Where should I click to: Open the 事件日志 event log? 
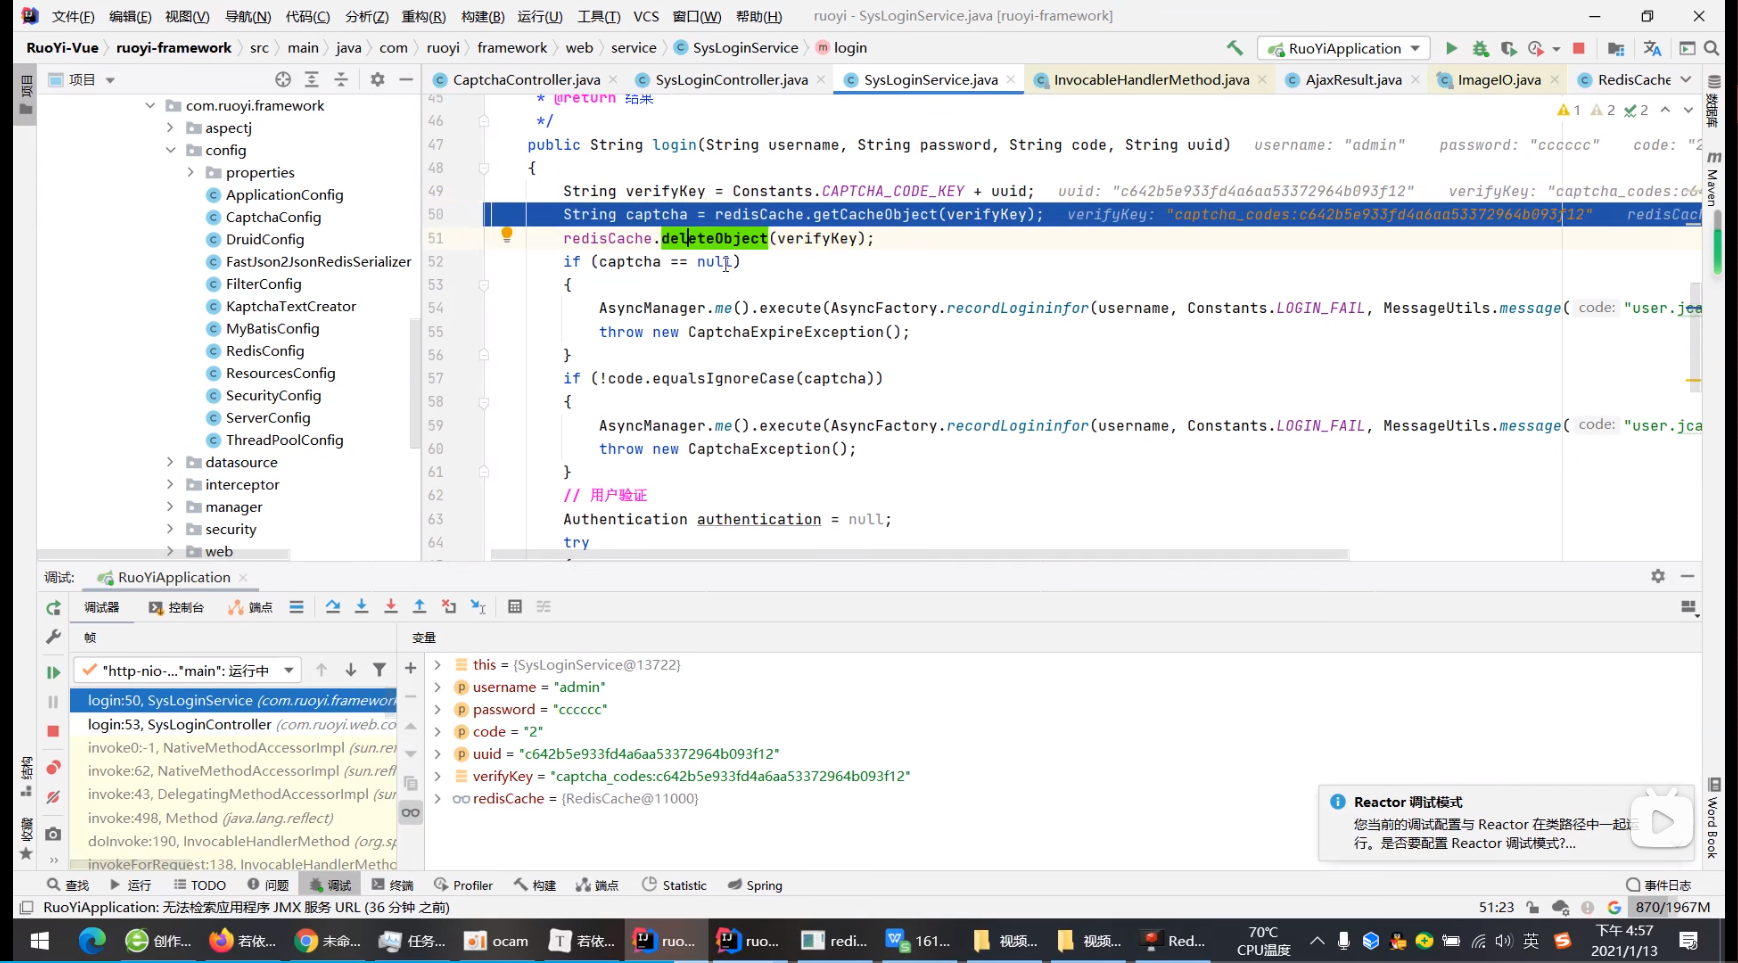[x=1658, y=885]
